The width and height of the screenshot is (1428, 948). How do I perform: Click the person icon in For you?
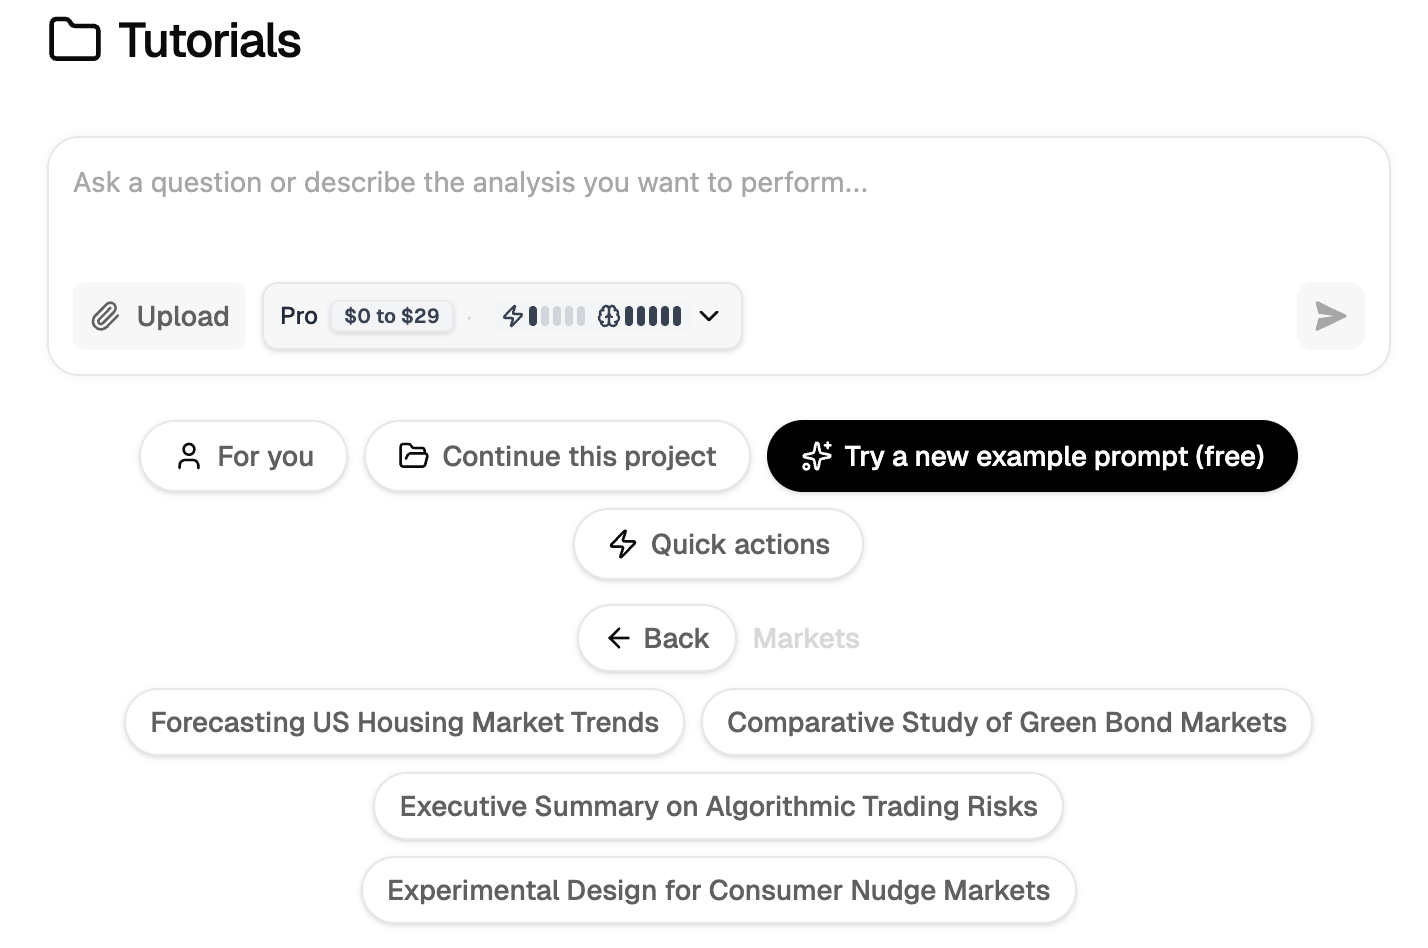[x=188, y=456]
